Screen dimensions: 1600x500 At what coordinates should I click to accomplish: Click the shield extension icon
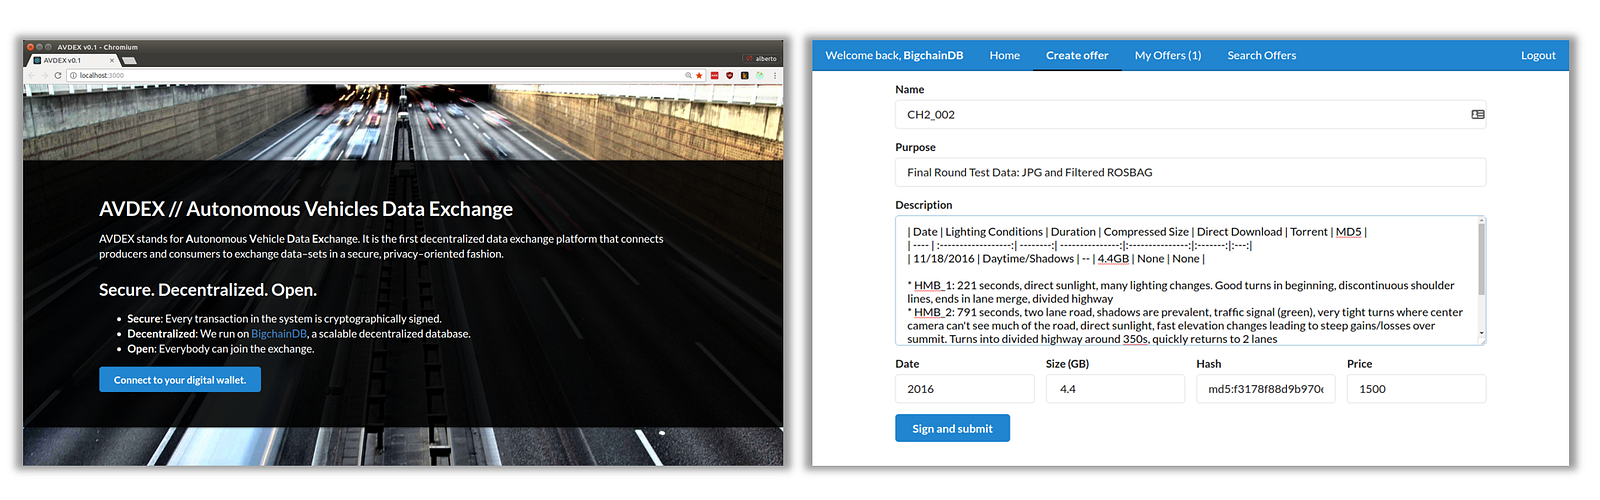tap(729, 75)
